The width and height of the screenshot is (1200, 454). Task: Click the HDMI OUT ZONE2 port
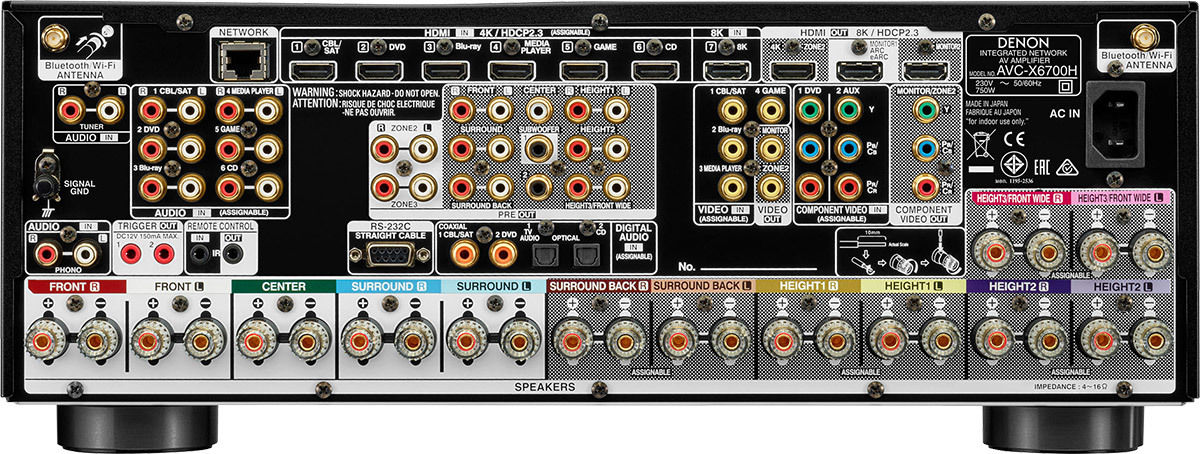[x=792, y=71]
